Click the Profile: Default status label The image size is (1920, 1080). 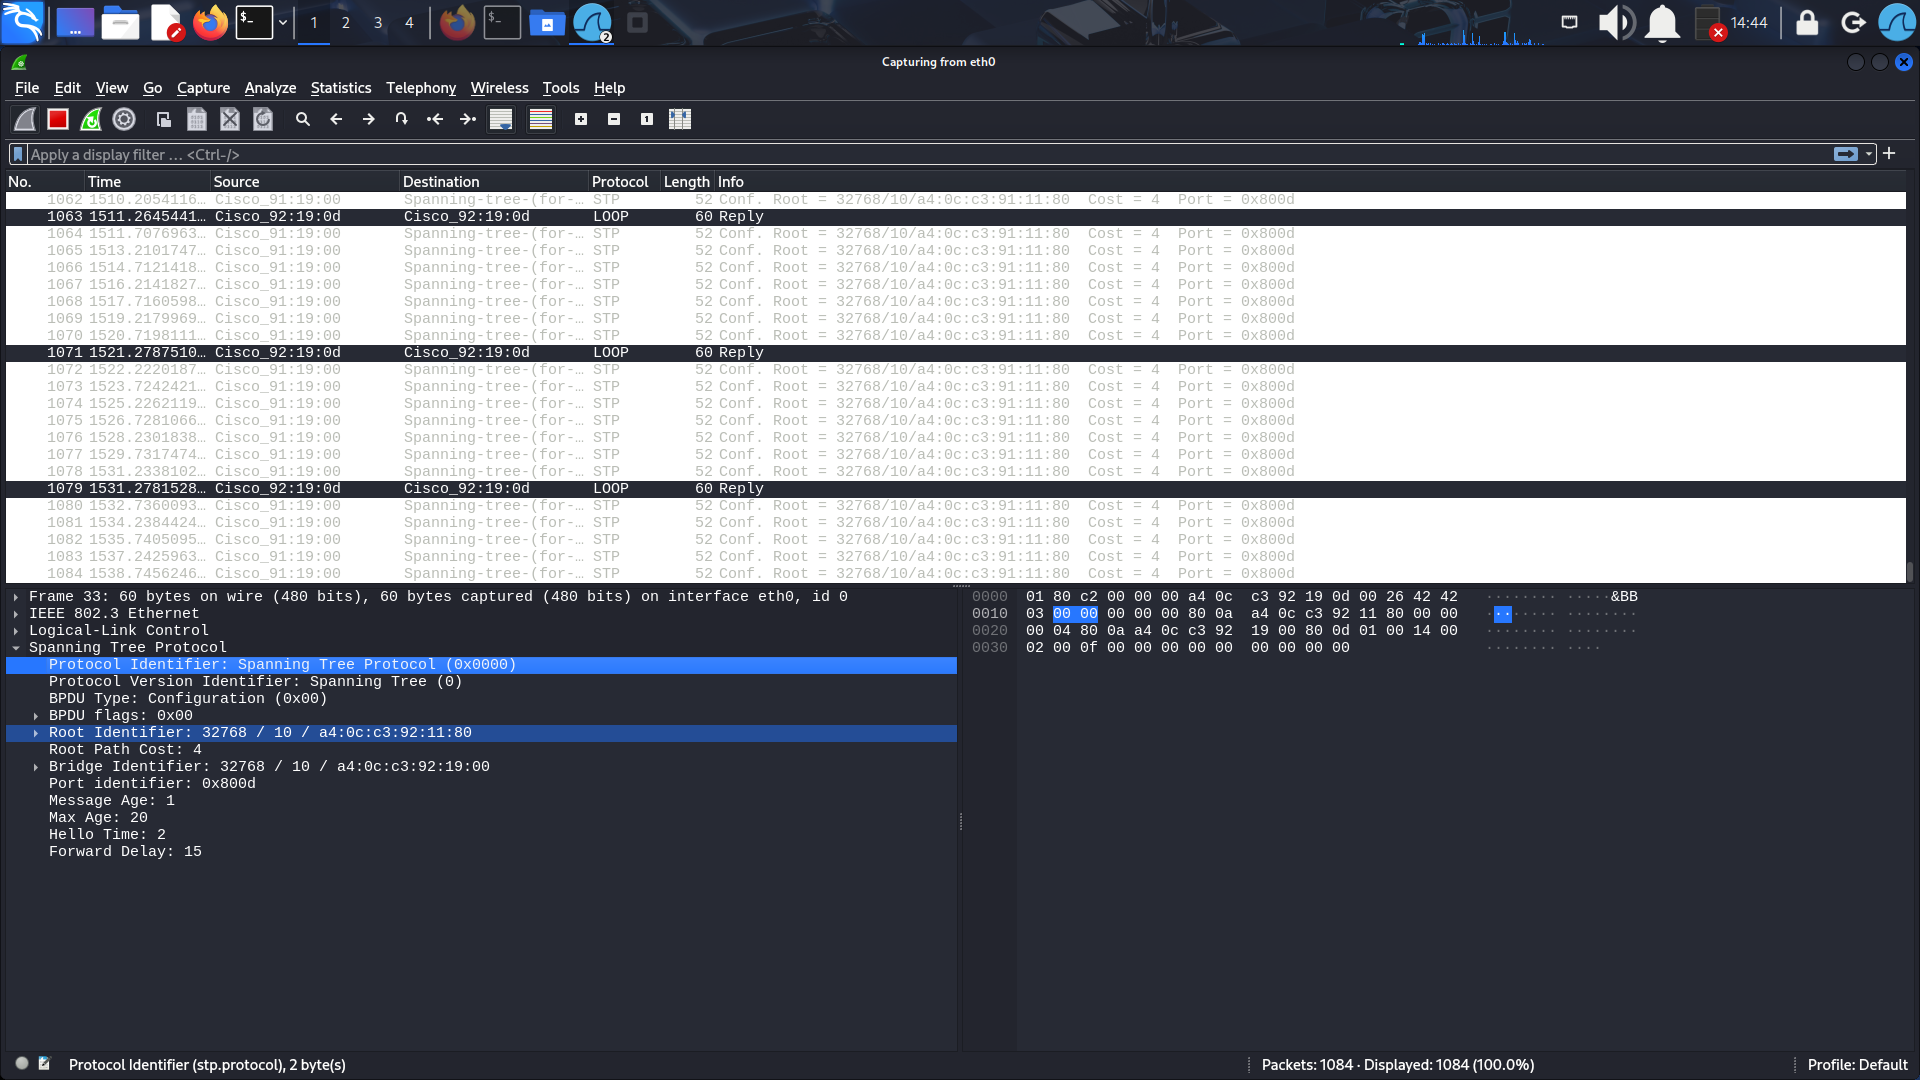[1857, 1064]
